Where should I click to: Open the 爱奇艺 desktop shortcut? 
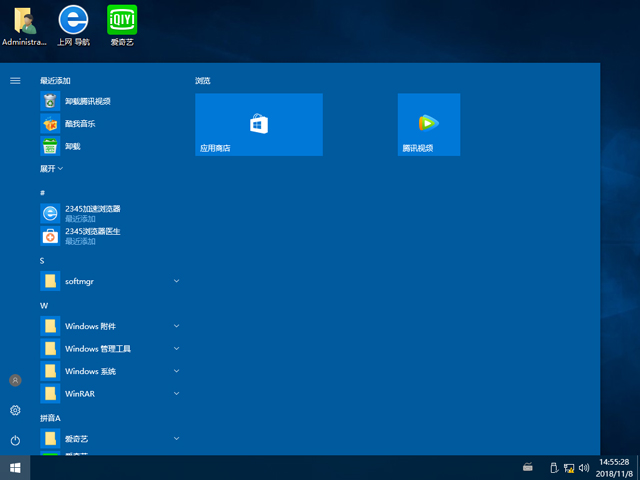coord(122,26)
